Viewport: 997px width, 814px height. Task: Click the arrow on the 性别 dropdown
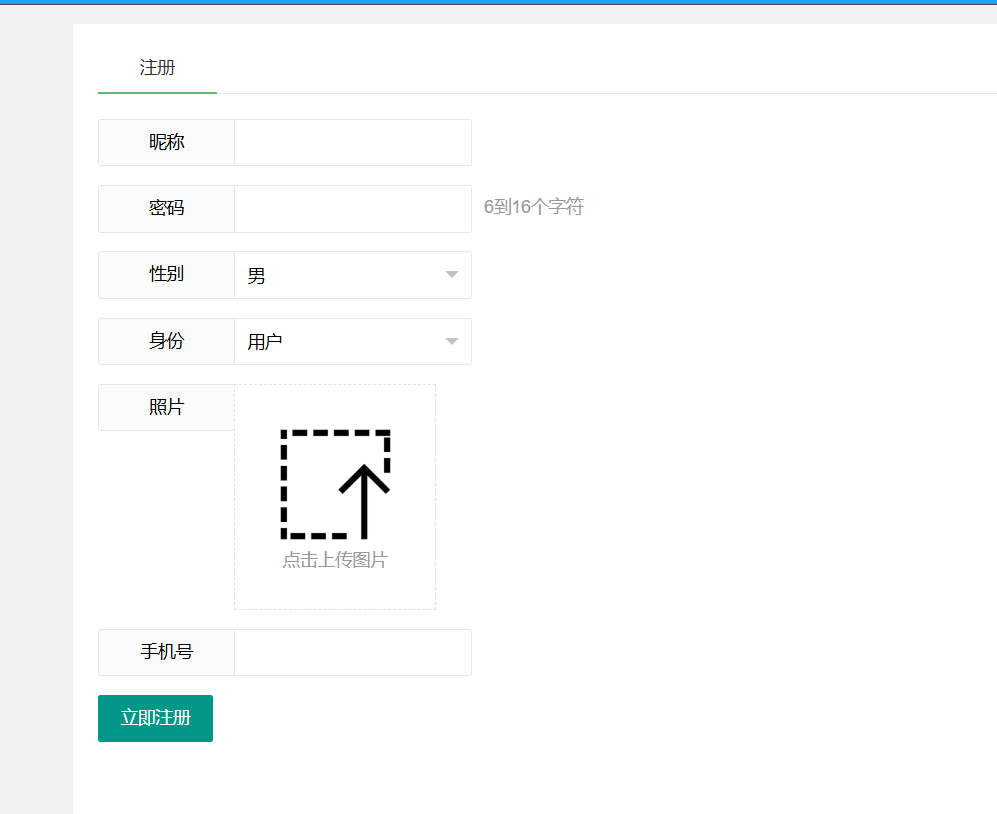tap(451, 275)
